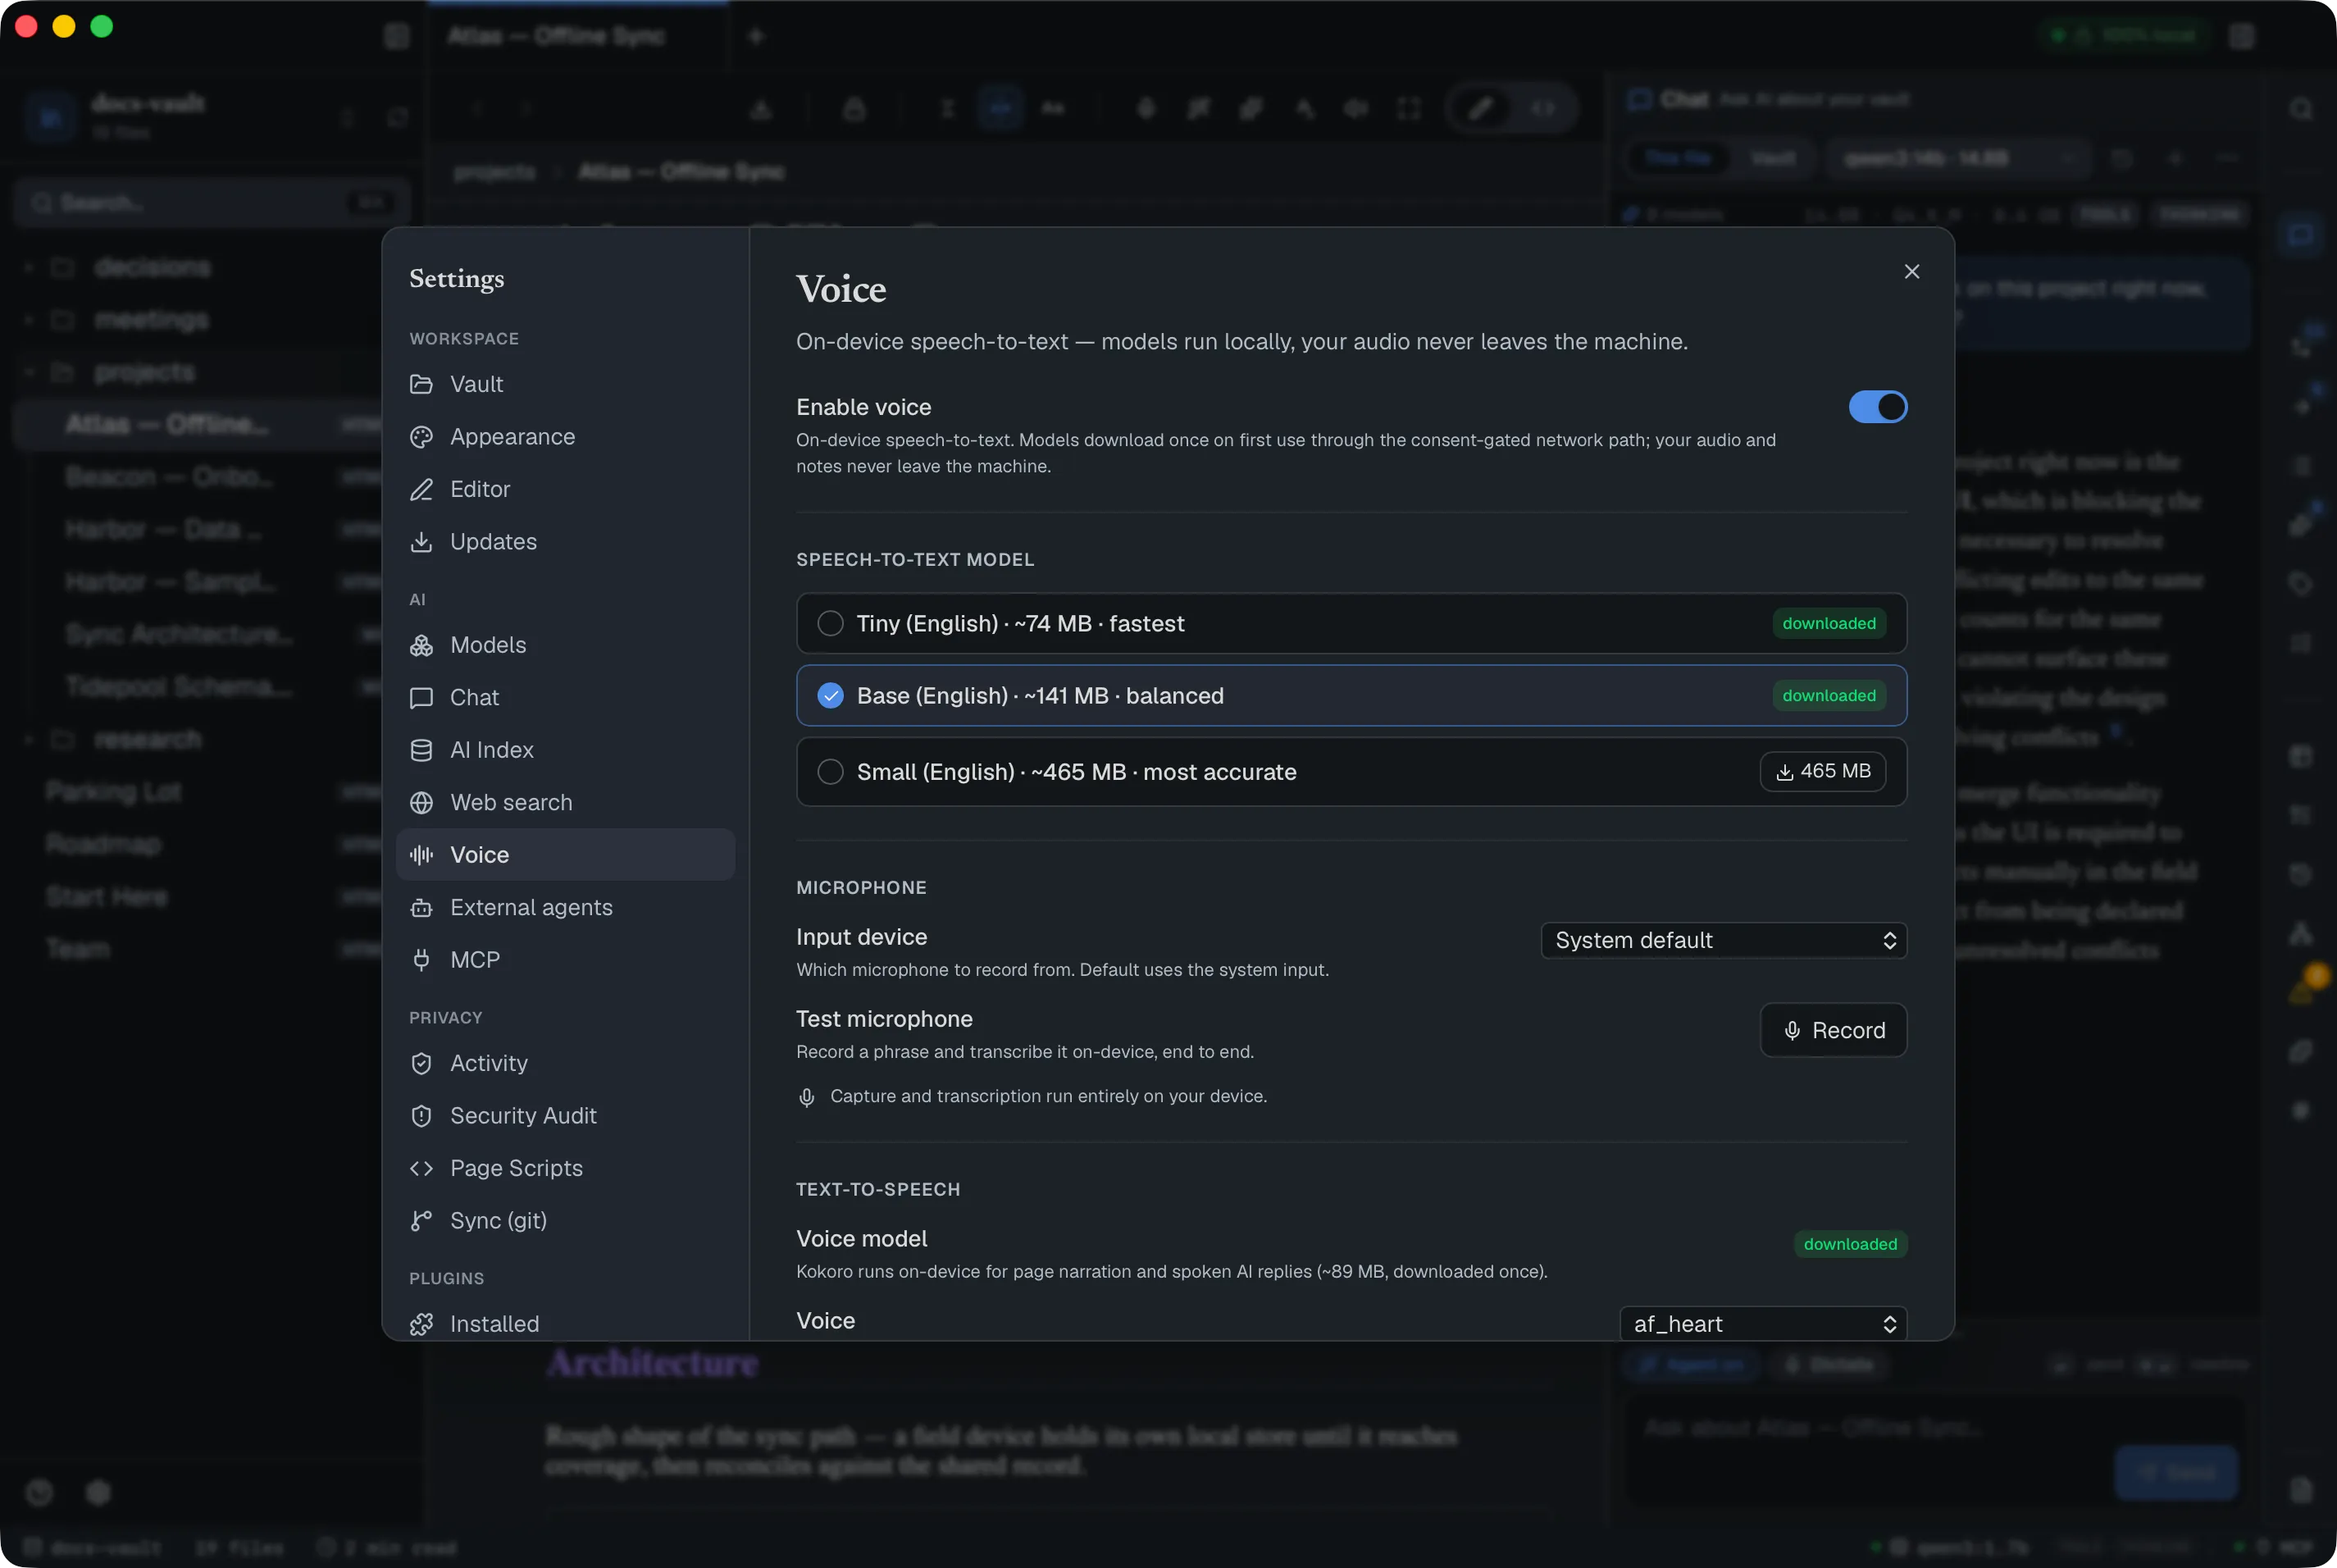The width and height of the screenshot is (2337, 1568).
Task: Click the Voice waveform icon
Action: click(x=421, y=855)
